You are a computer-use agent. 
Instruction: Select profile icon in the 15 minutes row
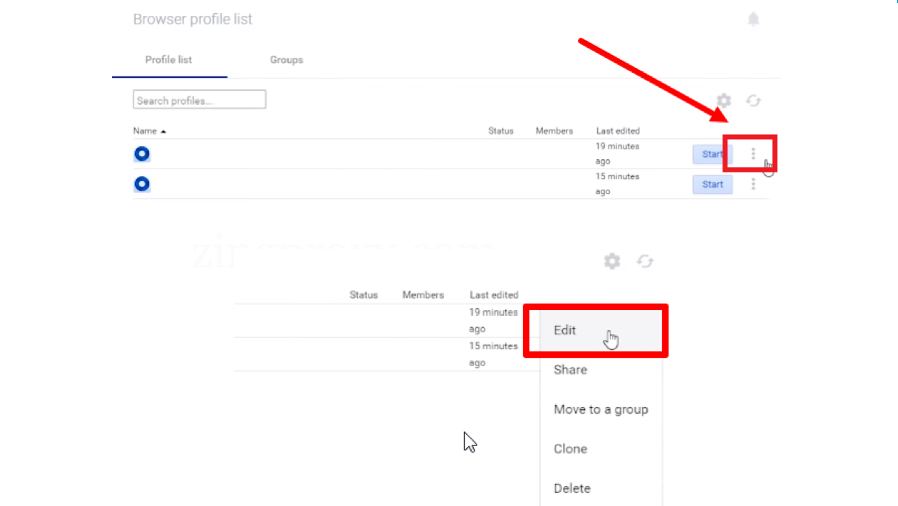(x=142, y=184)
